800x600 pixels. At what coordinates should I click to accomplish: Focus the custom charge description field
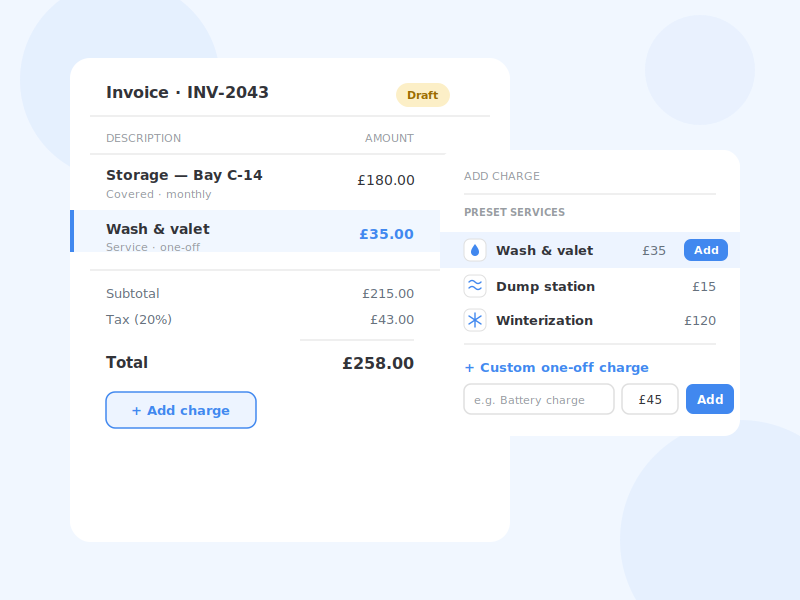[539, 399]
